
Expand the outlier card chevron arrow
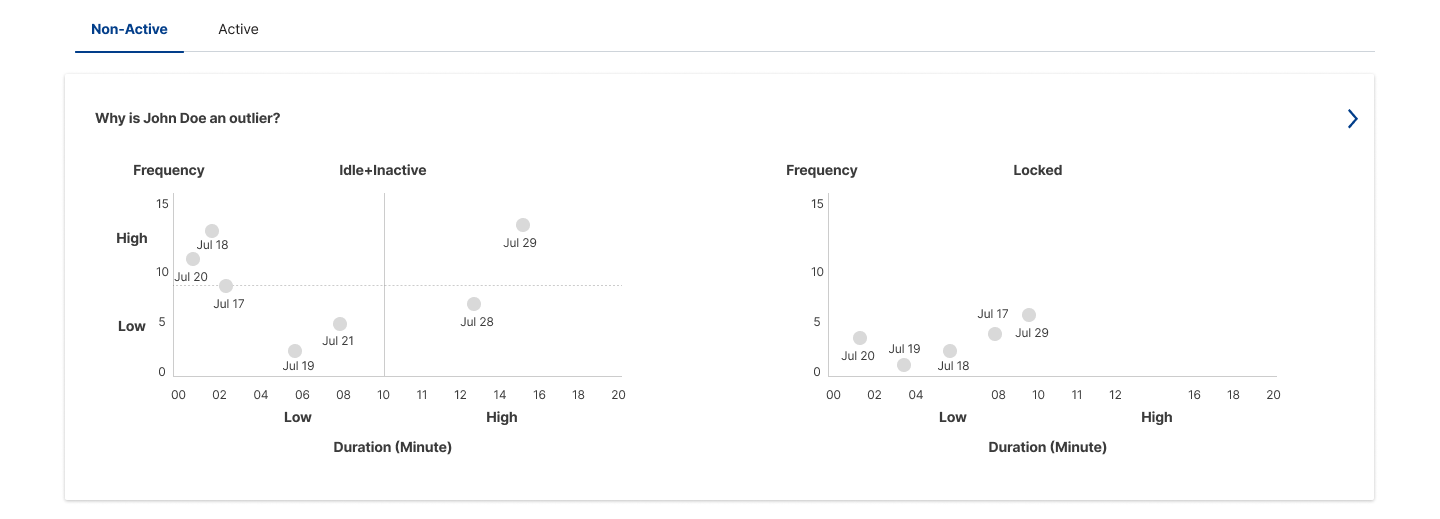[1352, 119]
